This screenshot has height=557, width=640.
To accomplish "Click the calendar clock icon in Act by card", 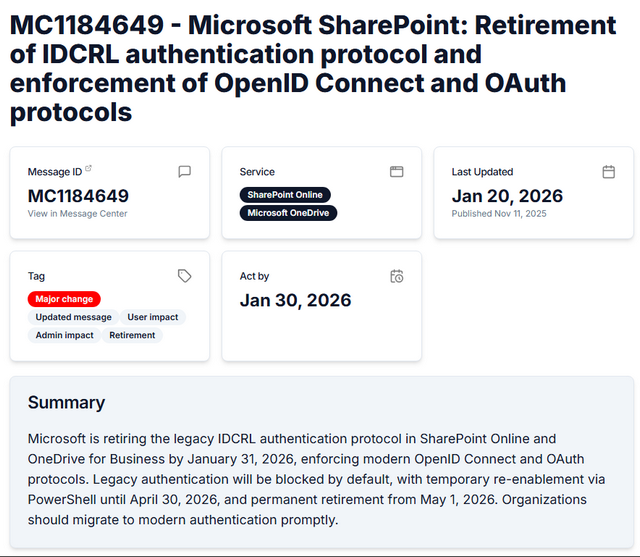I will (396, 275).
